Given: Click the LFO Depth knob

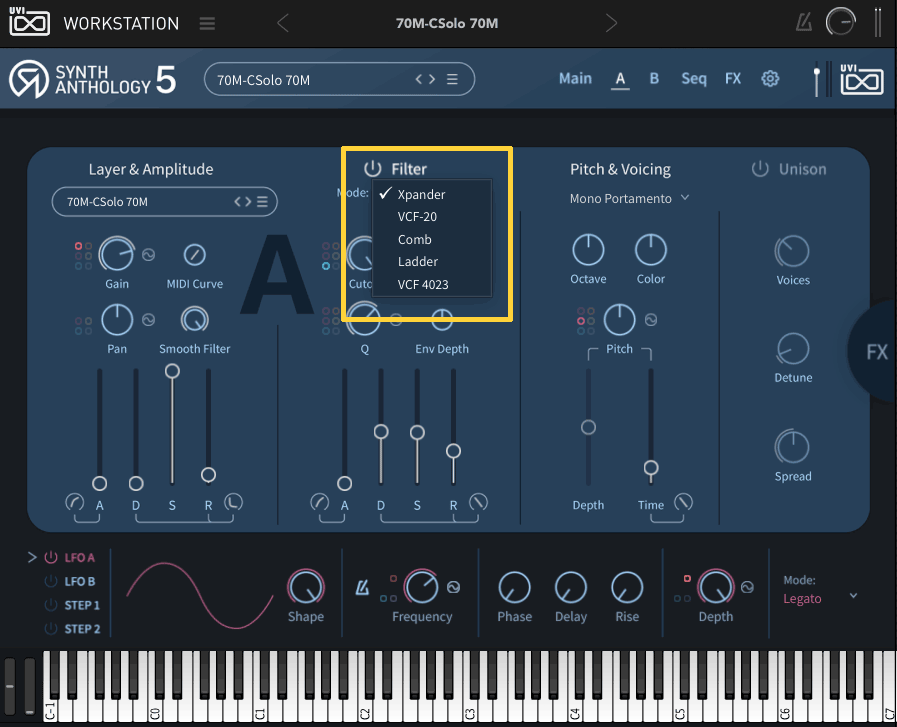Looking at the screenshot, I should click(715, 587).
